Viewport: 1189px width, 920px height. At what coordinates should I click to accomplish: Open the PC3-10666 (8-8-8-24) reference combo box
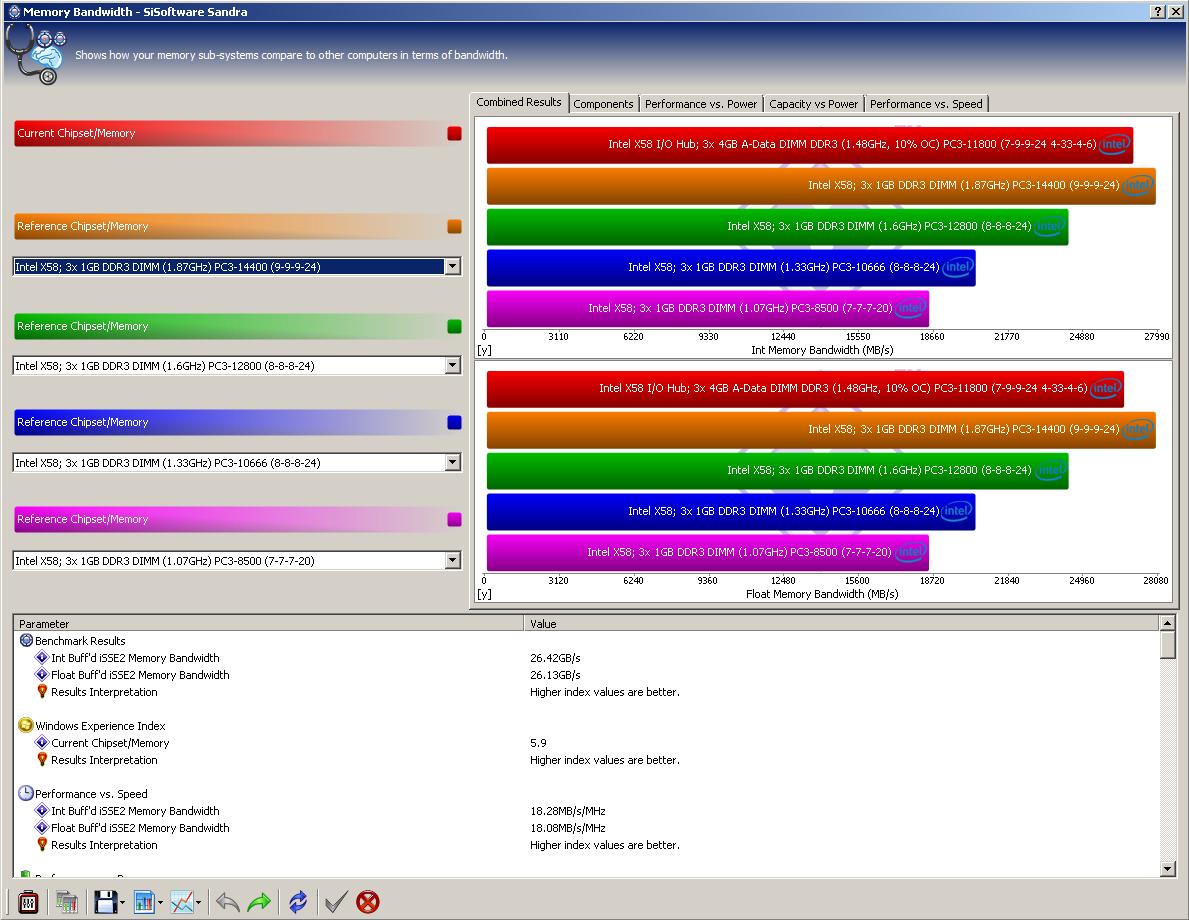tap(237, 463)
